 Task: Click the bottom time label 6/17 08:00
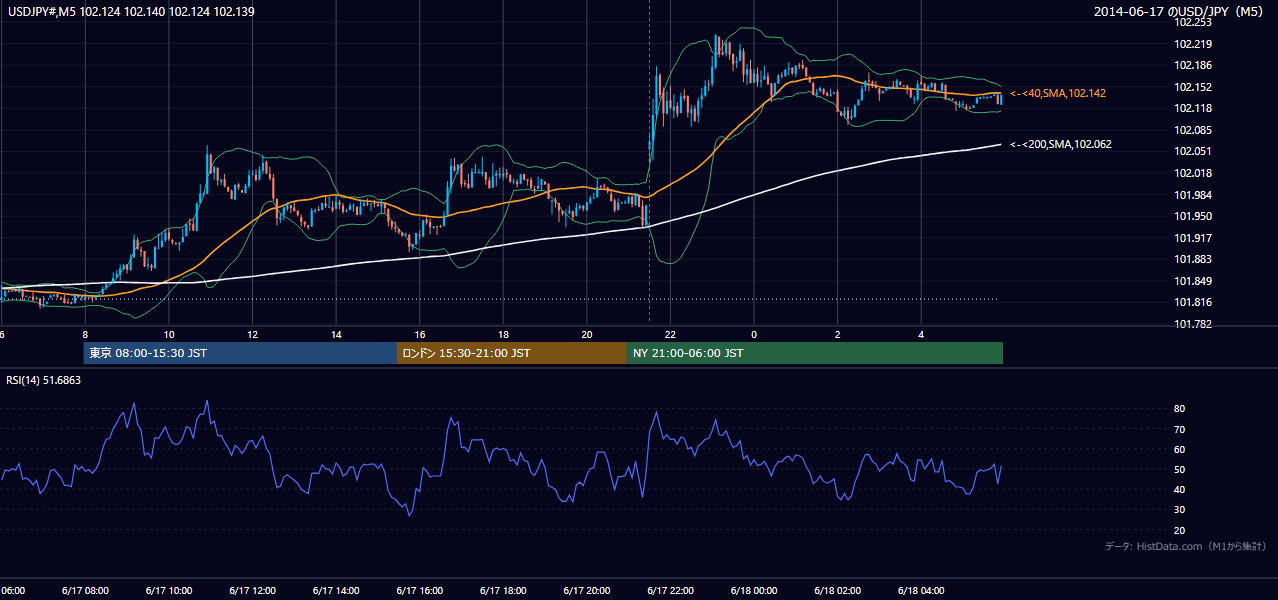coord(84,590)
